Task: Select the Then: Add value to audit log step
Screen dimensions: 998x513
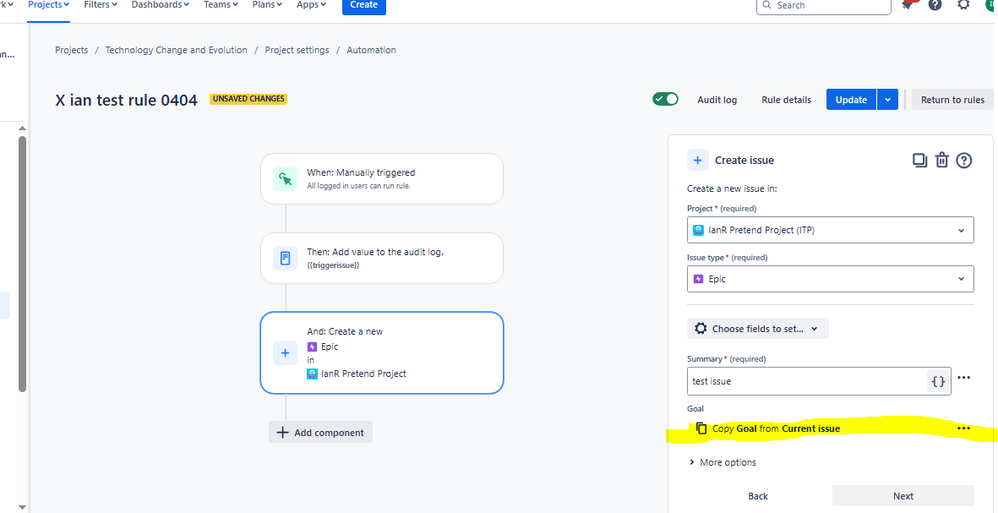Action: pos(382,258)
